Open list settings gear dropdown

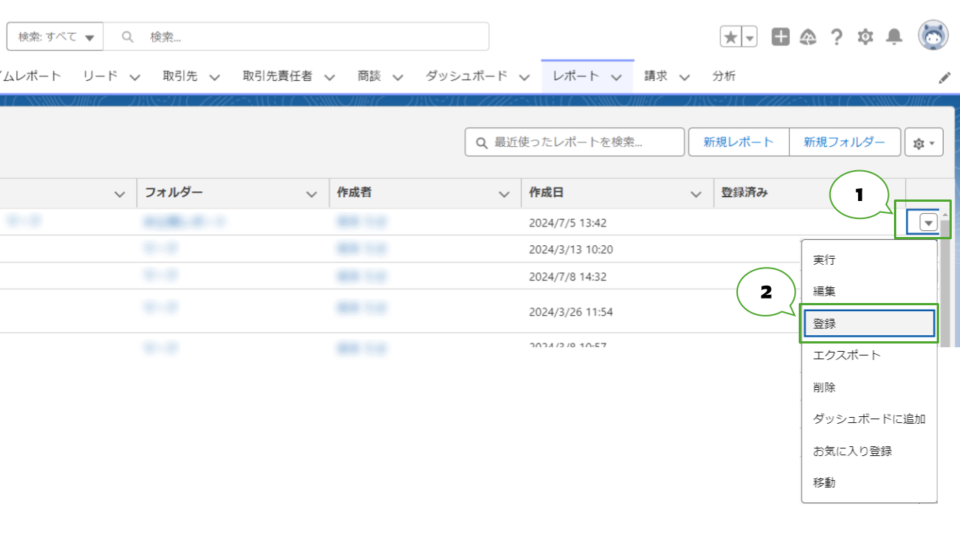coord(923,143)
